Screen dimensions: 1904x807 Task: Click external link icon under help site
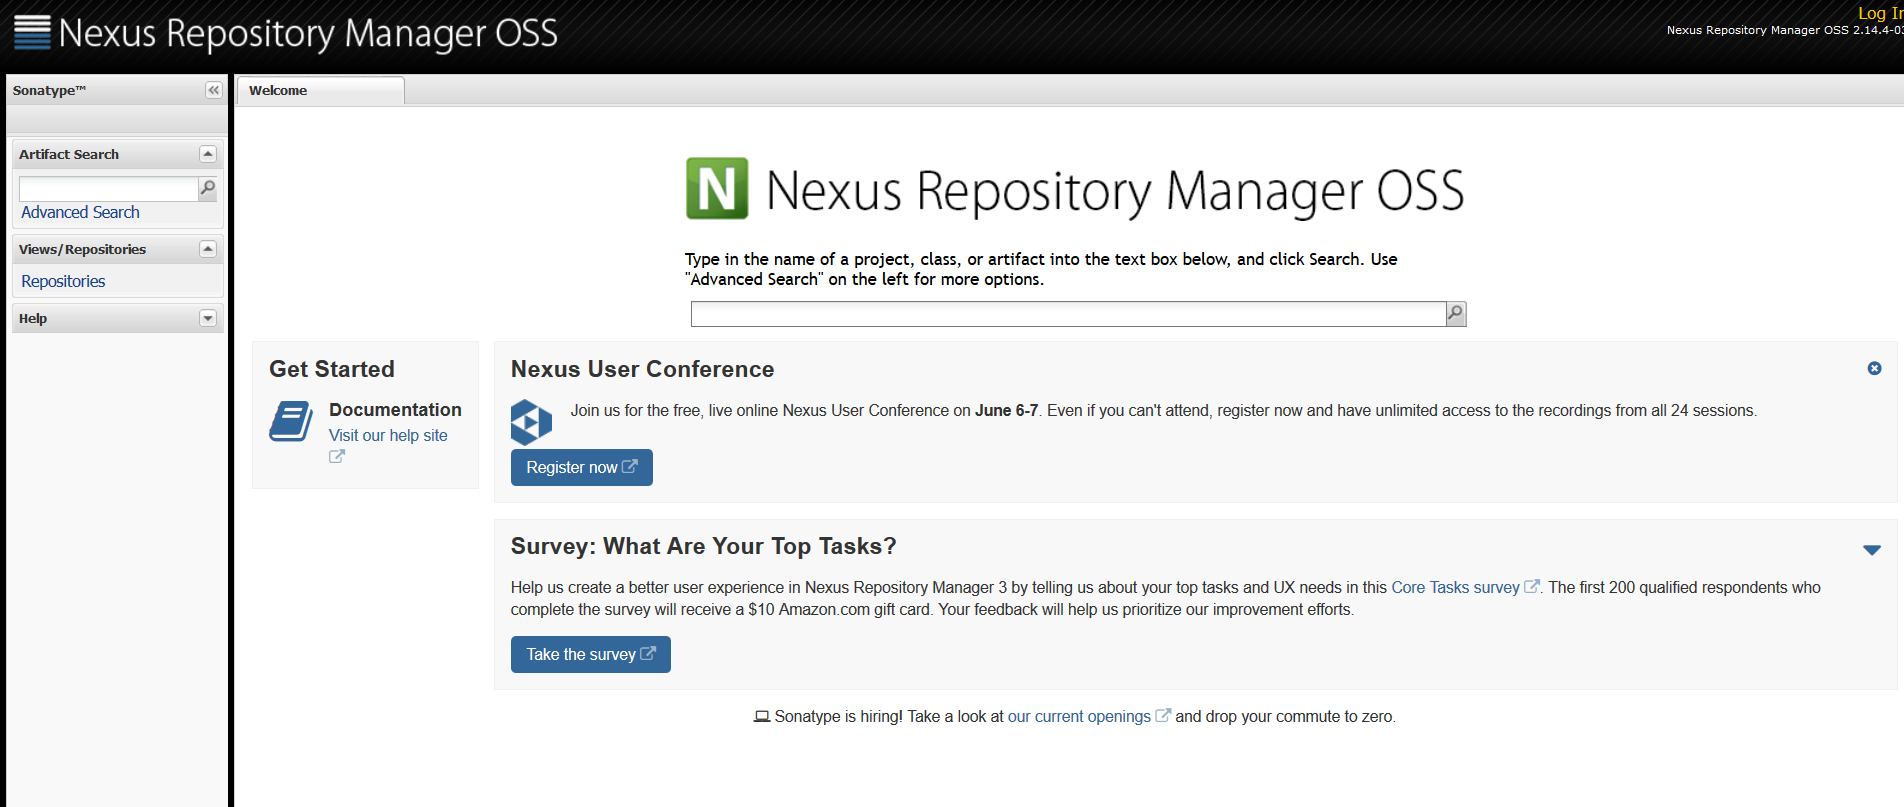337,456
